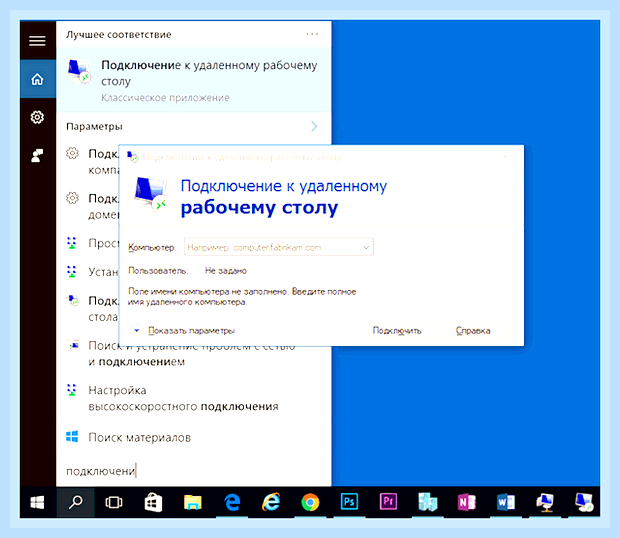
Task: Click the search box containing подключени
Action: [194, 471]
